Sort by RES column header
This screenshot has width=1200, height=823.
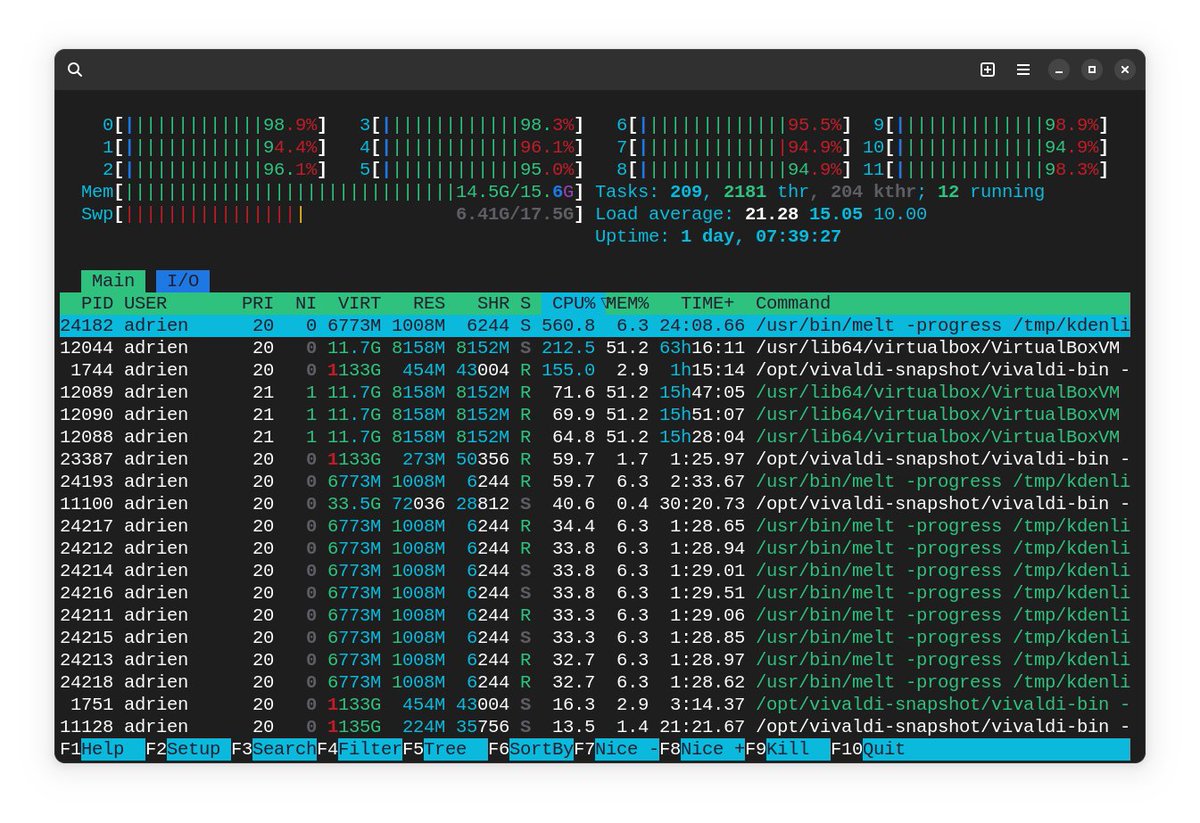point(429,303)
